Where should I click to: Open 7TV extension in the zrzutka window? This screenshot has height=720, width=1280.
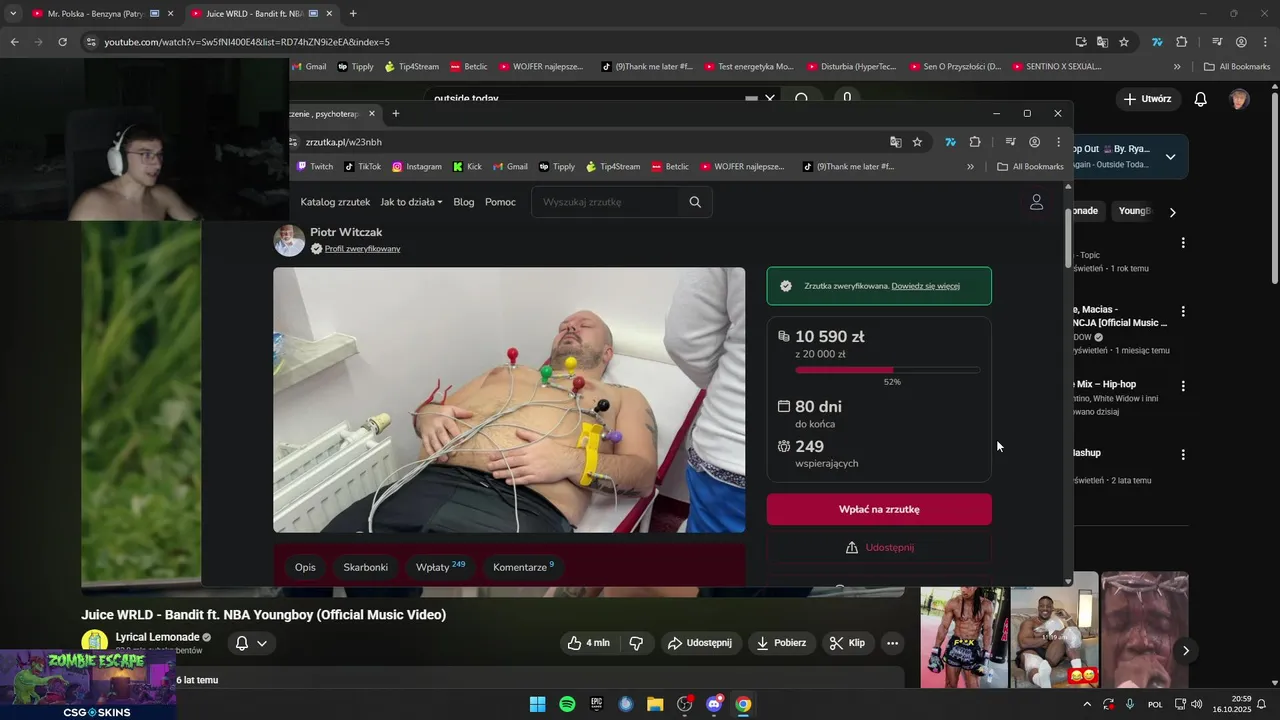point(950,142)
